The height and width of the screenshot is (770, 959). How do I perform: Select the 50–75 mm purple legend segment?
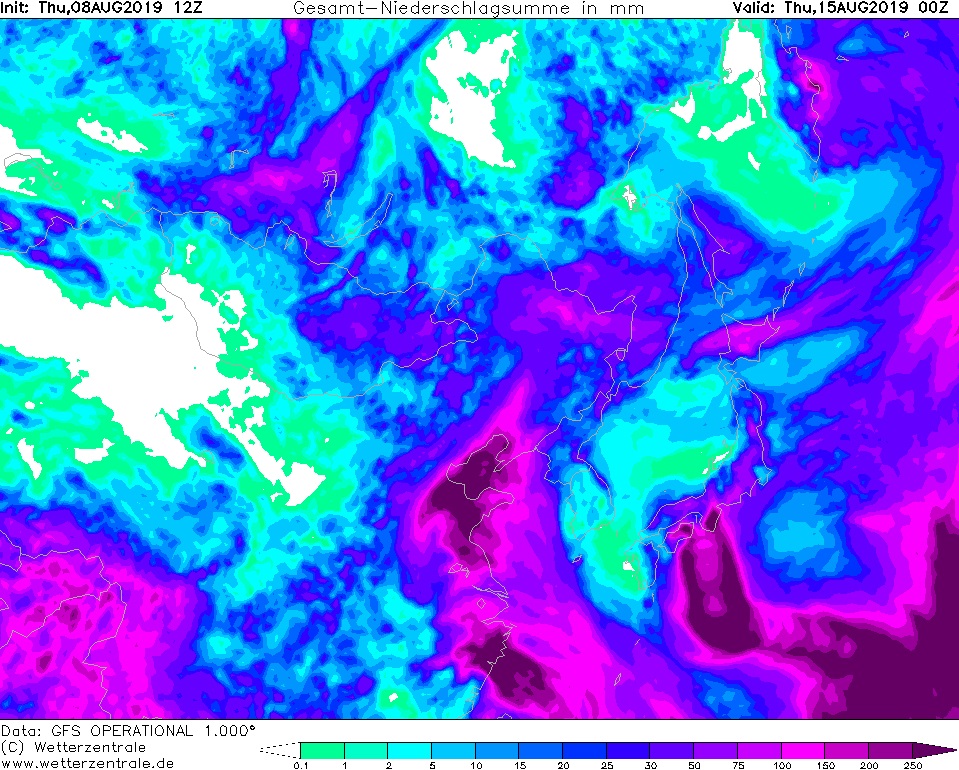[x=716, y=750]
